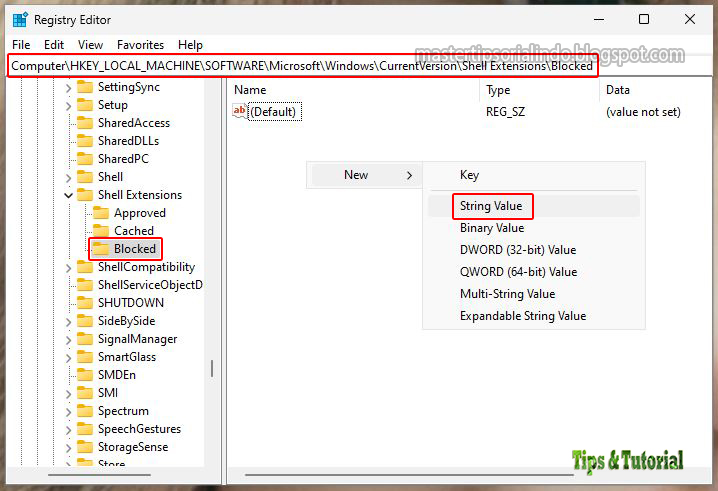The image size is (718, 491).
Task: Expand the SettingSync key
Action: pyautogui.click(x=68, y=87)
